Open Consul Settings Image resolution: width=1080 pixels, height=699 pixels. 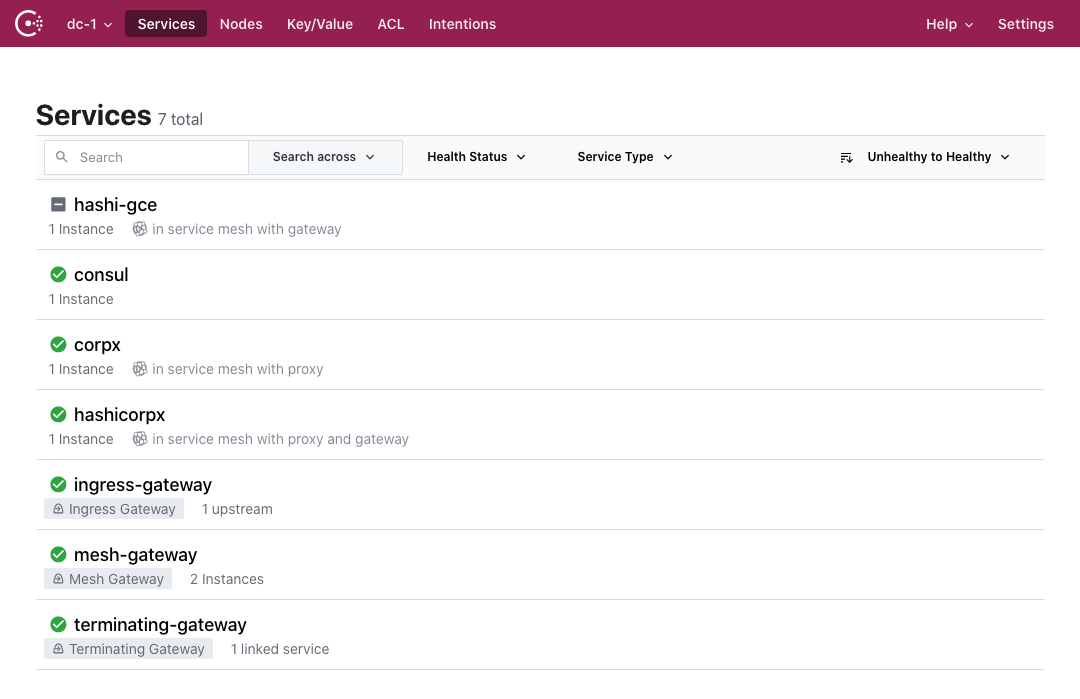pyautogui.click(x=1026, y=23)
